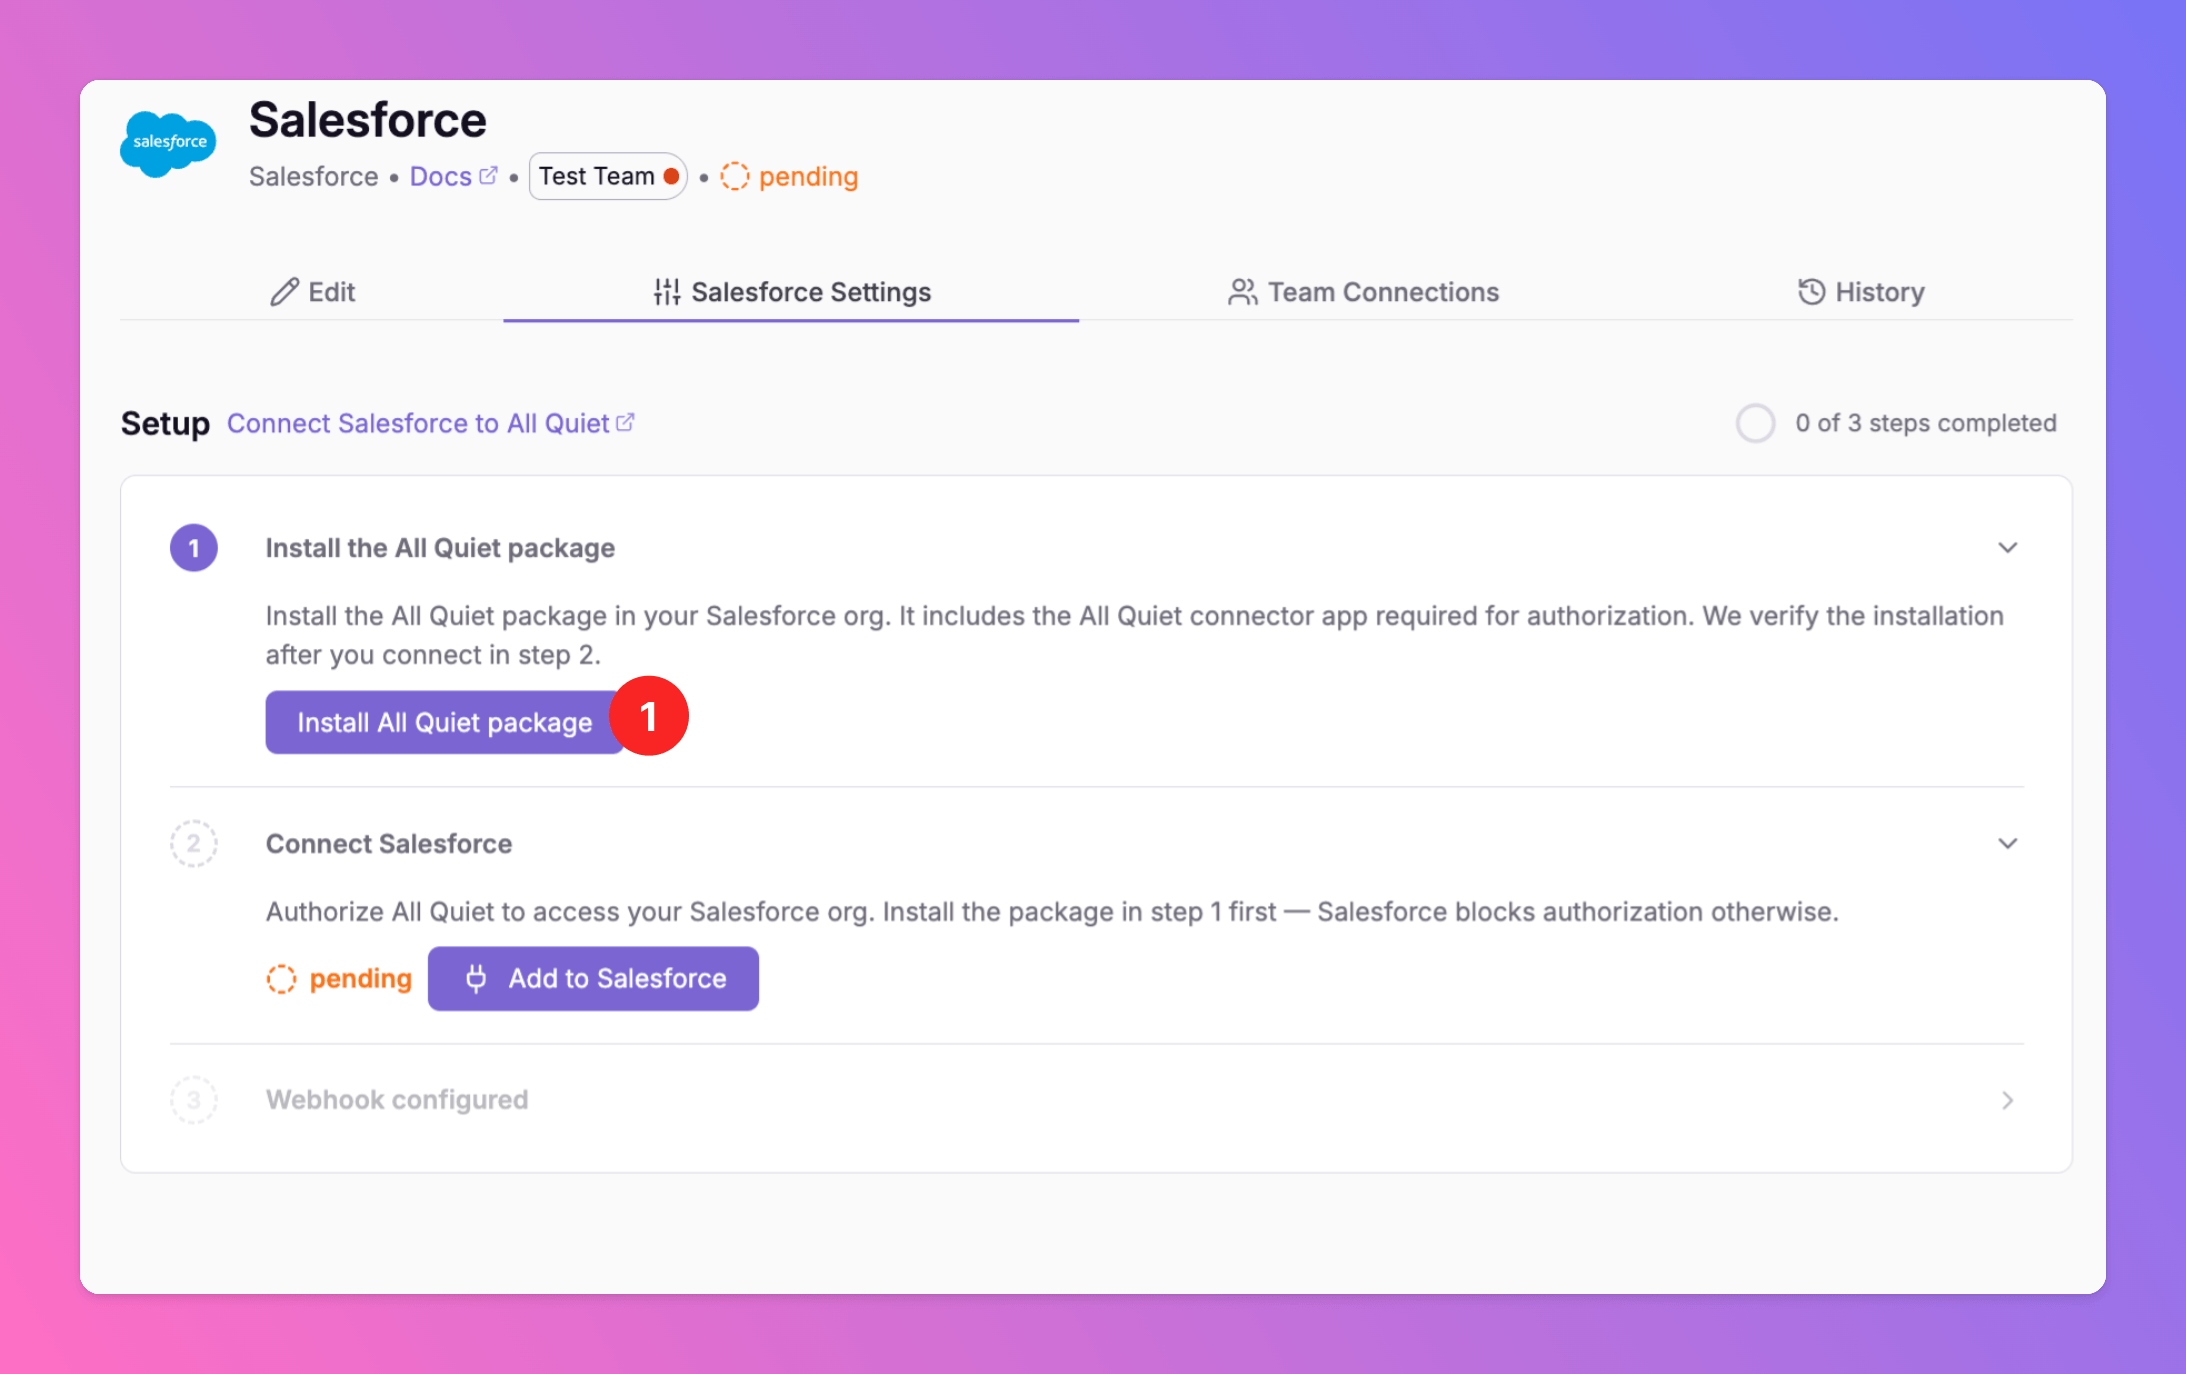2186x1374 pixels.
Task: Click the 'Webhook configured' step heading
Action: click(397, 1100)
